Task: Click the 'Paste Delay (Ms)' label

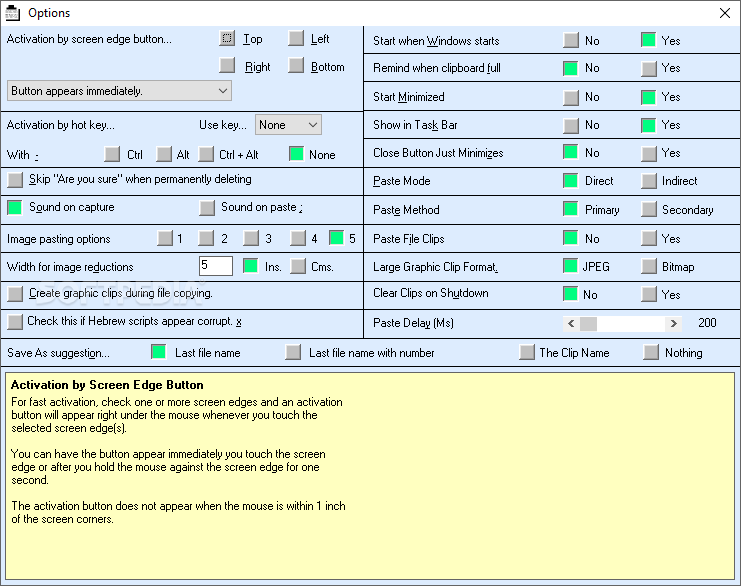Action: click(x=413, y=323)
